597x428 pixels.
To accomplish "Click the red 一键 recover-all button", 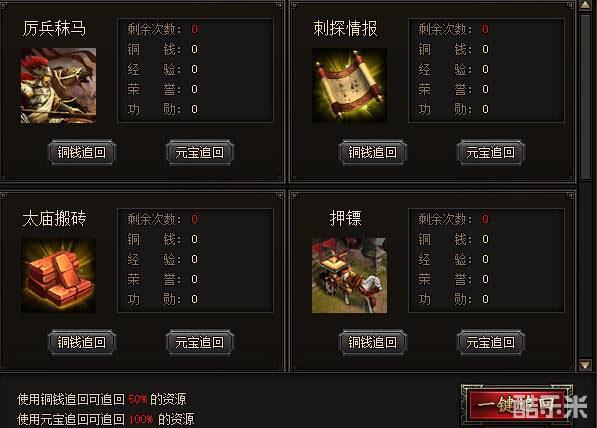I will tap(517, 405).
